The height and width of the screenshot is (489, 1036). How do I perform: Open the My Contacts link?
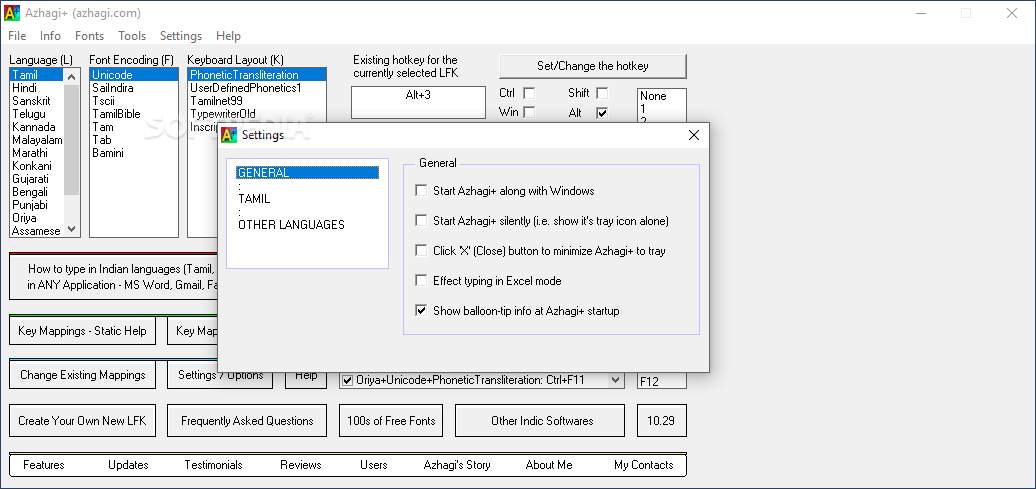click(644, 465)
